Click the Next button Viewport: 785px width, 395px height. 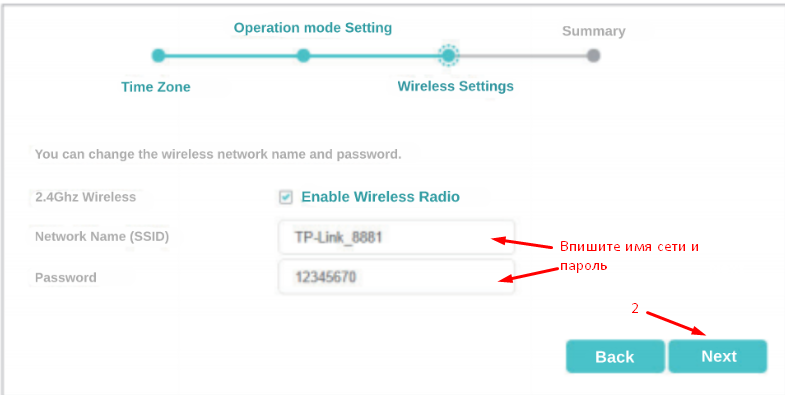(718, 356)
